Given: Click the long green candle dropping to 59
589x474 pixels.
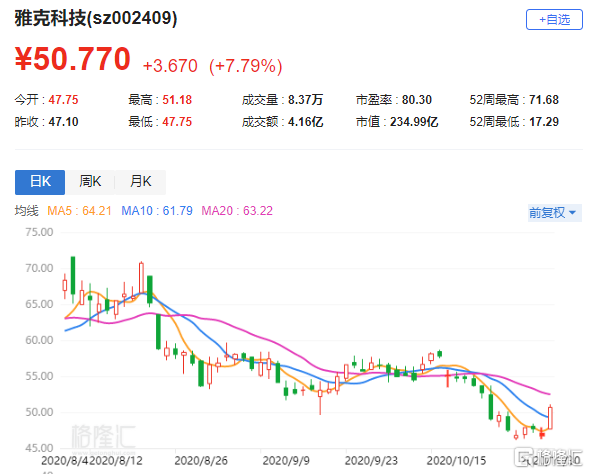Looking at the screenshot, I should [x=158, y=332].
